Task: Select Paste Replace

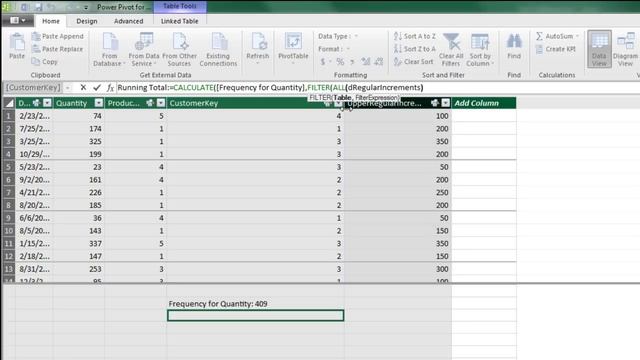Action: [58, 49]
